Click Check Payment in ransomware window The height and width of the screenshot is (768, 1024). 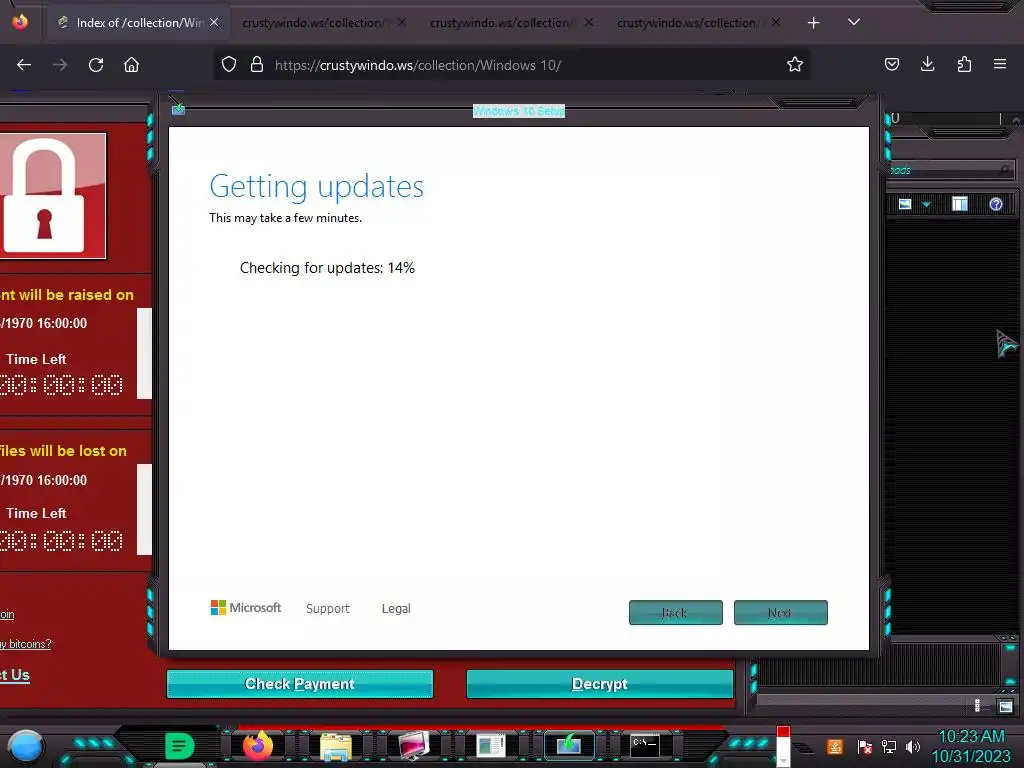click(x=300, y=684)
